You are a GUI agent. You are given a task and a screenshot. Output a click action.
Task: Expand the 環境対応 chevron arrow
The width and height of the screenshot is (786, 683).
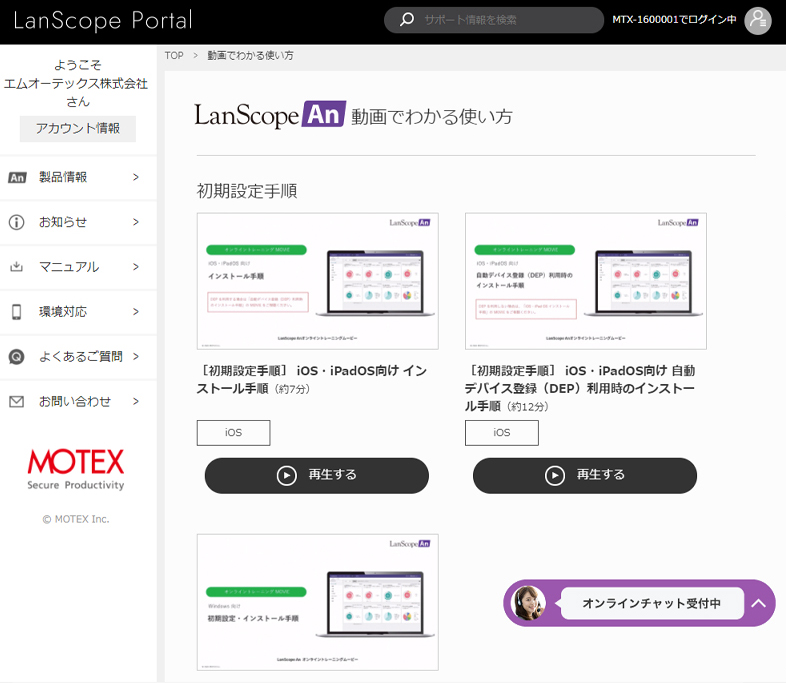pyautogui.click(x=136, y=312)
